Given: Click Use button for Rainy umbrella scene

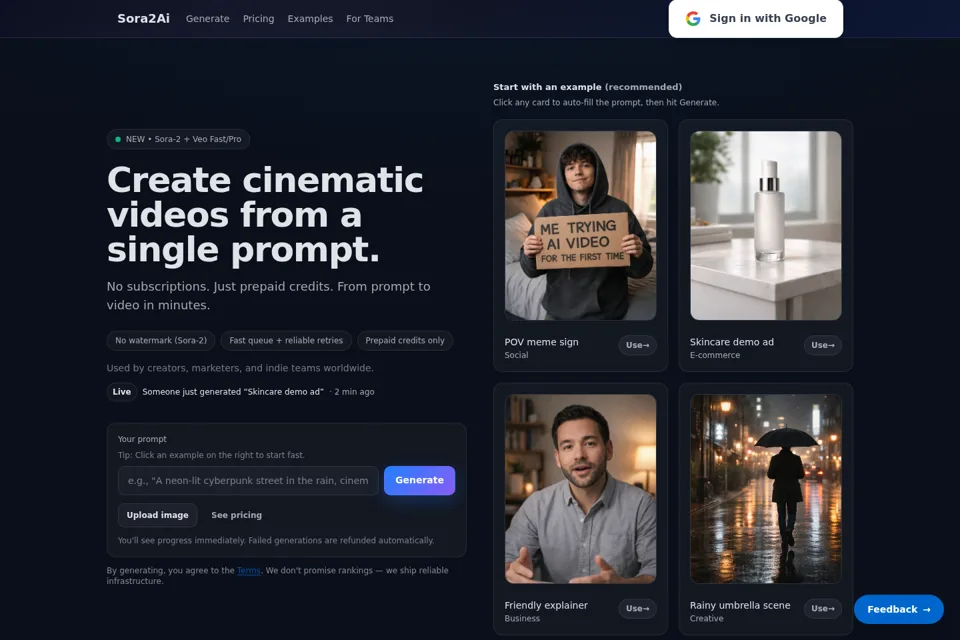Looking at the screenshot, I should pyautogui.click(x=823, y=609).
